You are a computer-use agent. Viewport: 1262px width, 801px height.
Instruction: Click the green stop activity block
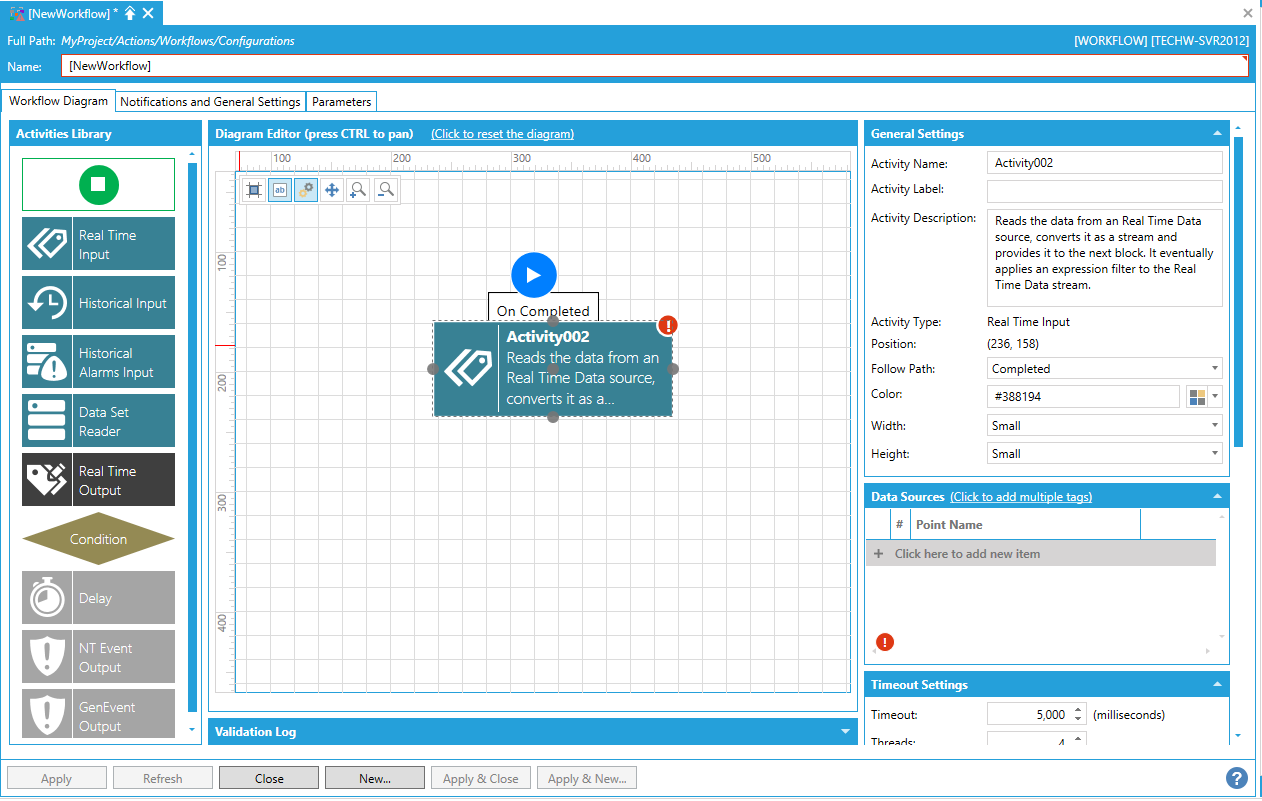coord(98,184)
